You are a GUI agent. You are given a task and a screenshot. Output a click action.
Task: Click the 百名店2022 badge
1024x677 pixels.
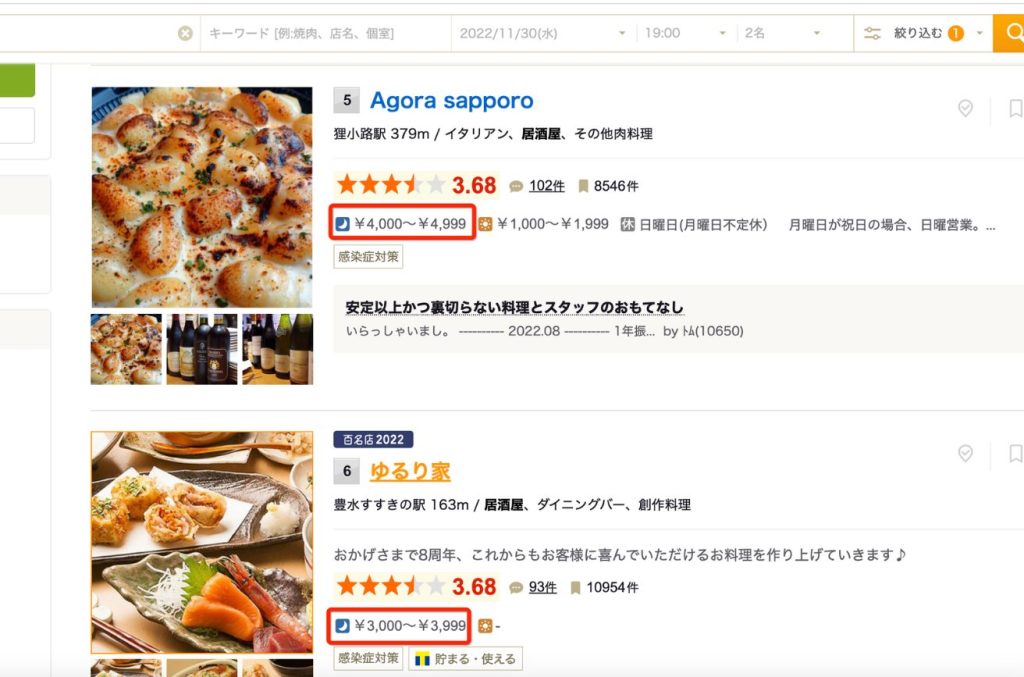(373, 439)
